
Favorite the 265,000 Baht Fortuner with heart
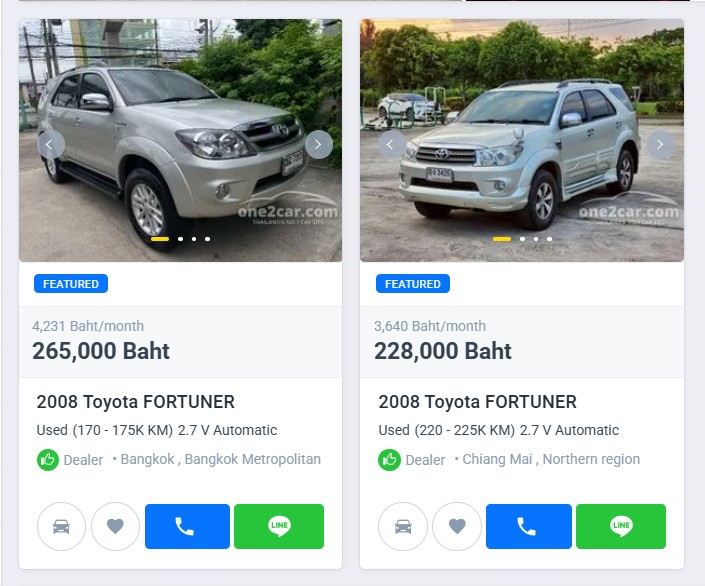(x=115, y=526)
